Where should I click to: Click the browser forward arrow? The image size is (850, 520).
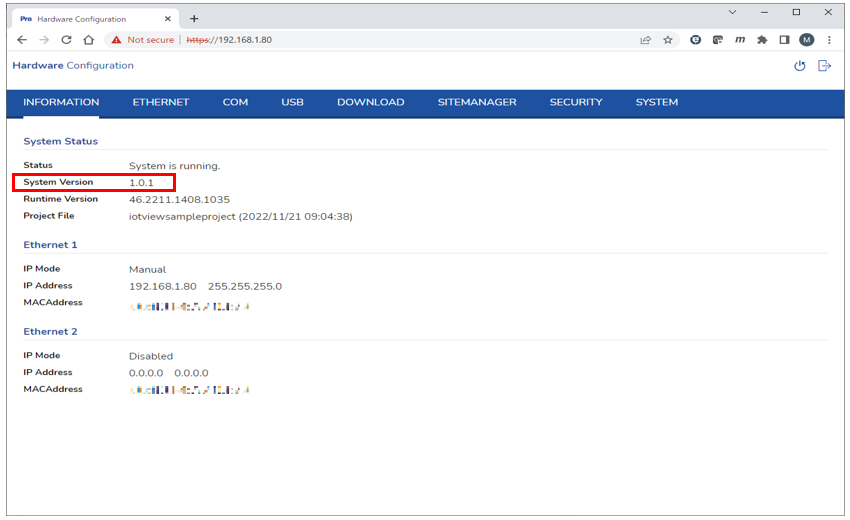pyautogui.click(x=44, y=40)
